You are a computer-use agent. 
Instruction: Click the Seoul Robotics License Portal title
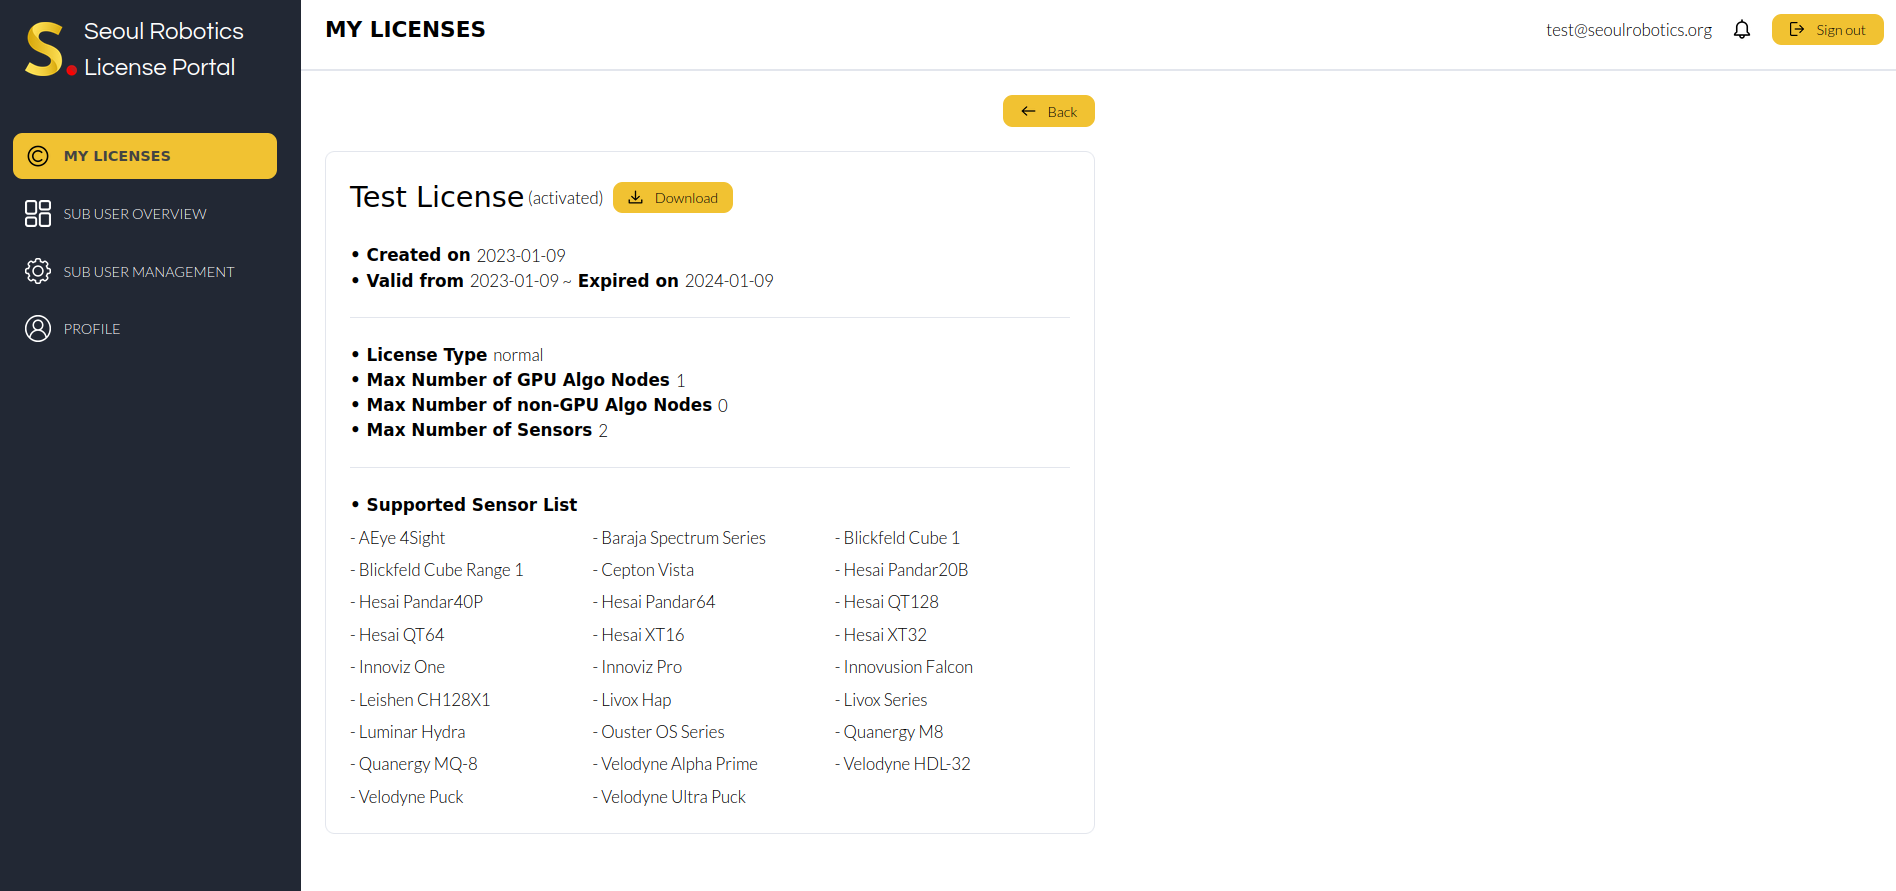point(163,49)
